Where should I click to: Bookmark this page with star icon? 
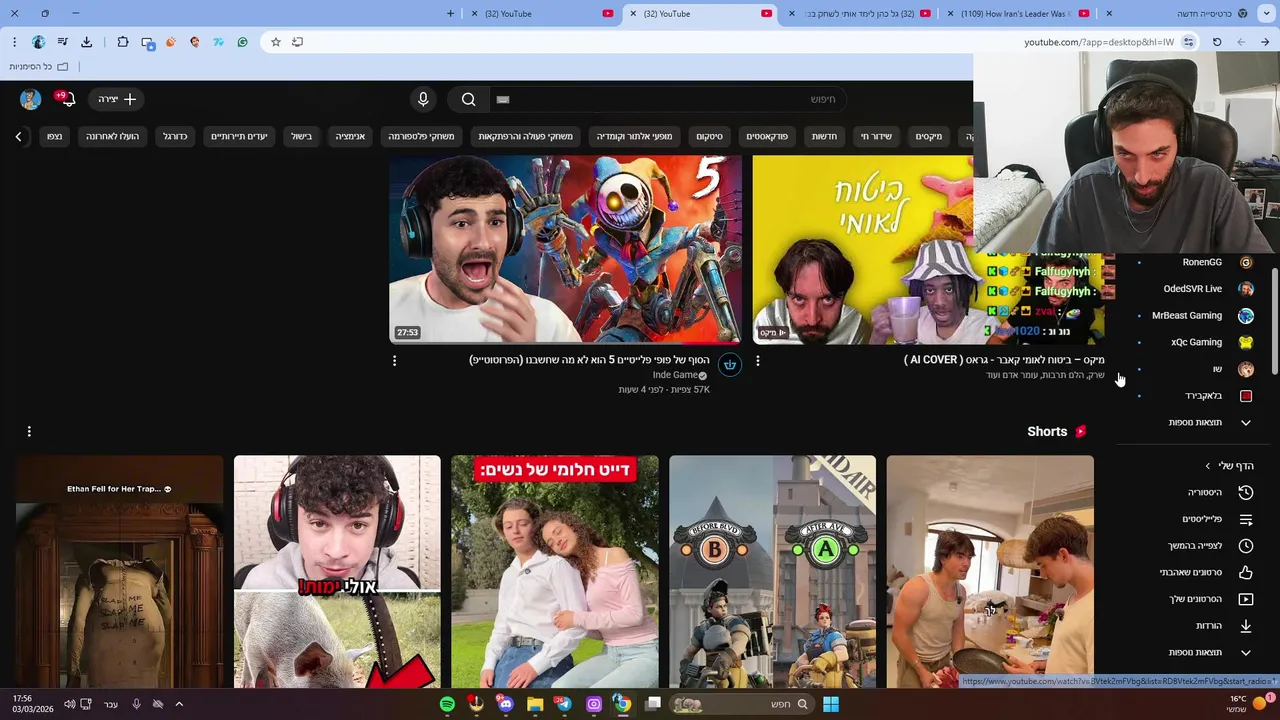[275, 42]
